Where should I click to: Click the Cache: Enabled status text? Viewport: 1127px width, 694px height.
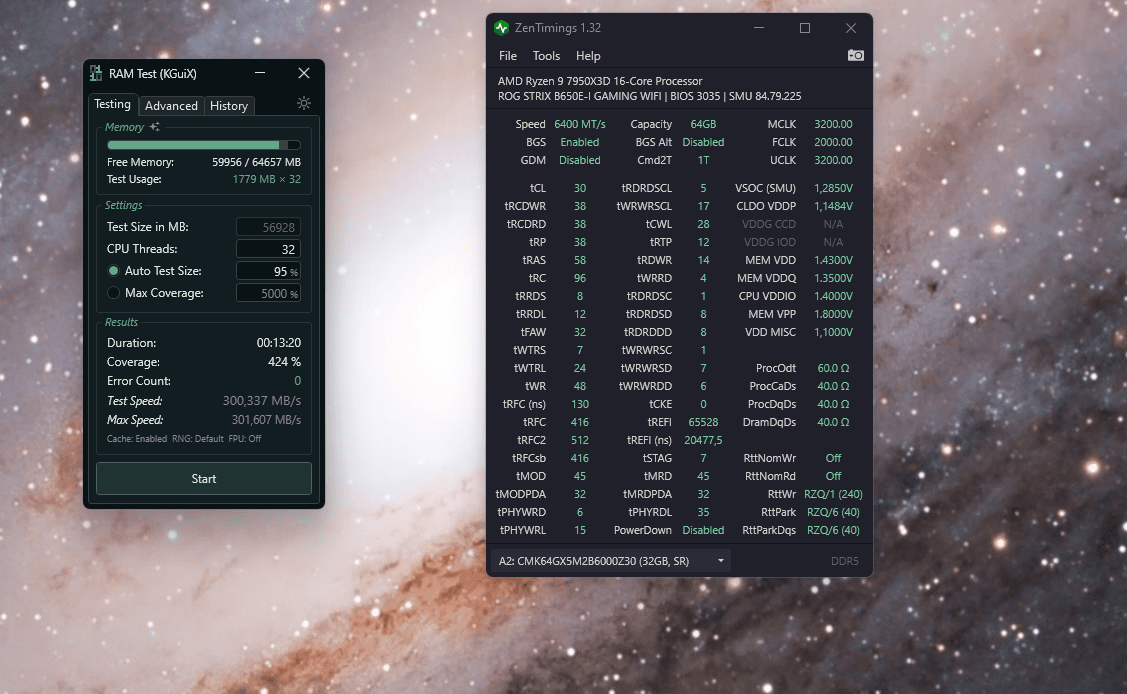coord(137,439)
